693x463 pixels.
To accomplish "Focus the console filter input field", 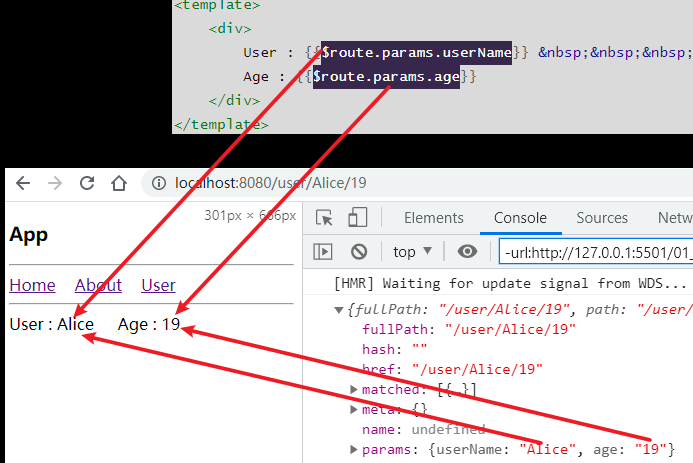I will click(x=596, y=252).
